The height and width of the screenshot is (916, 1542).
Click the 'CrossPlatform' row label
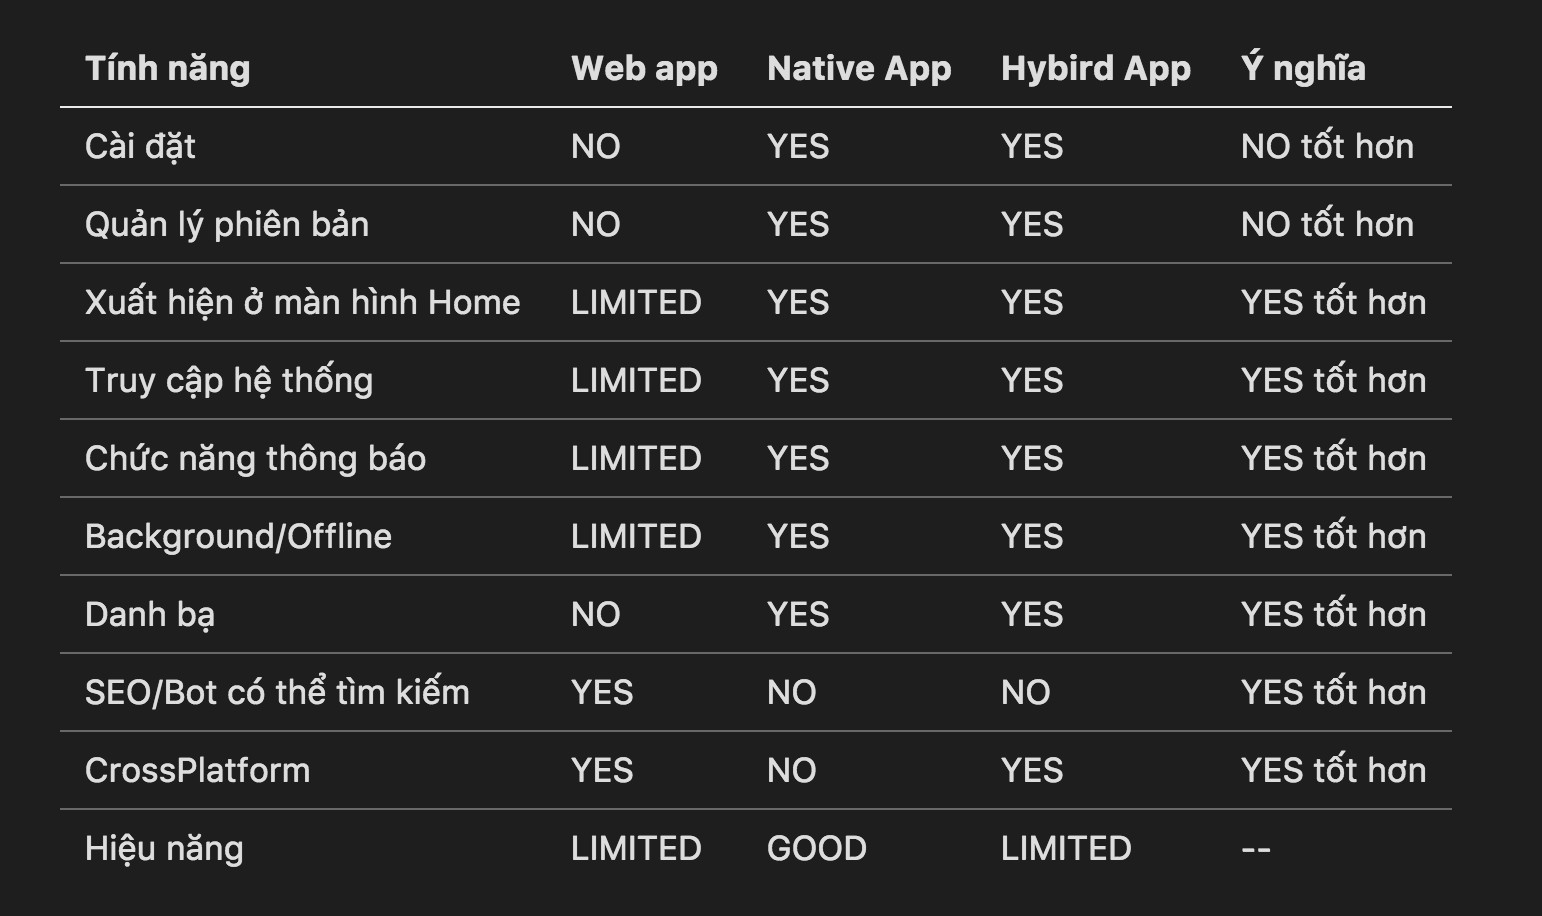click(x=197, y=770)
